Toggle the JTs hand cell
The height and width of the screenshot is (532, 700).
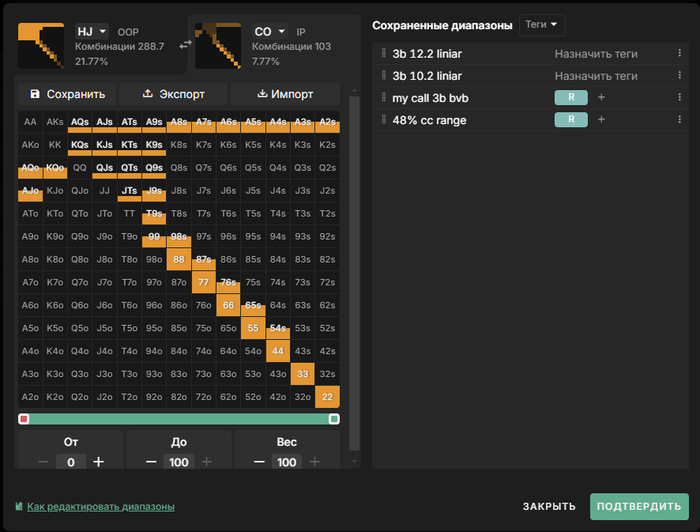pyautogui.click(x=129, y=191)
